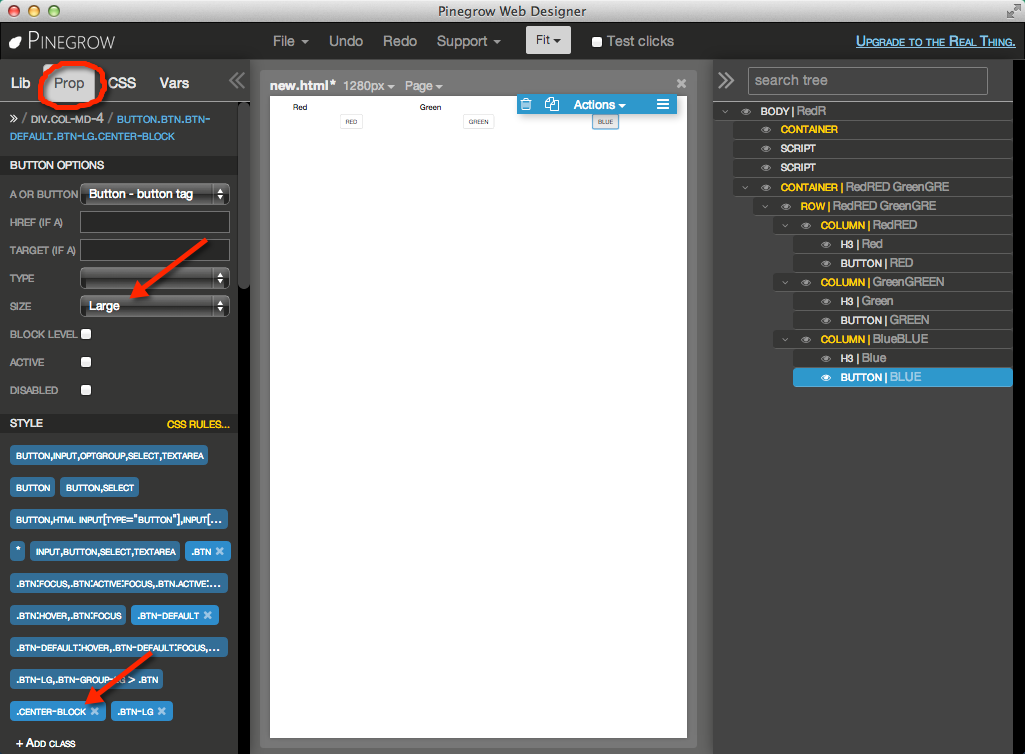This screenshot has width=1025, height=754.
Task: Select the BUTTON,SELECT style rule tag
Action: coord(99,488)
